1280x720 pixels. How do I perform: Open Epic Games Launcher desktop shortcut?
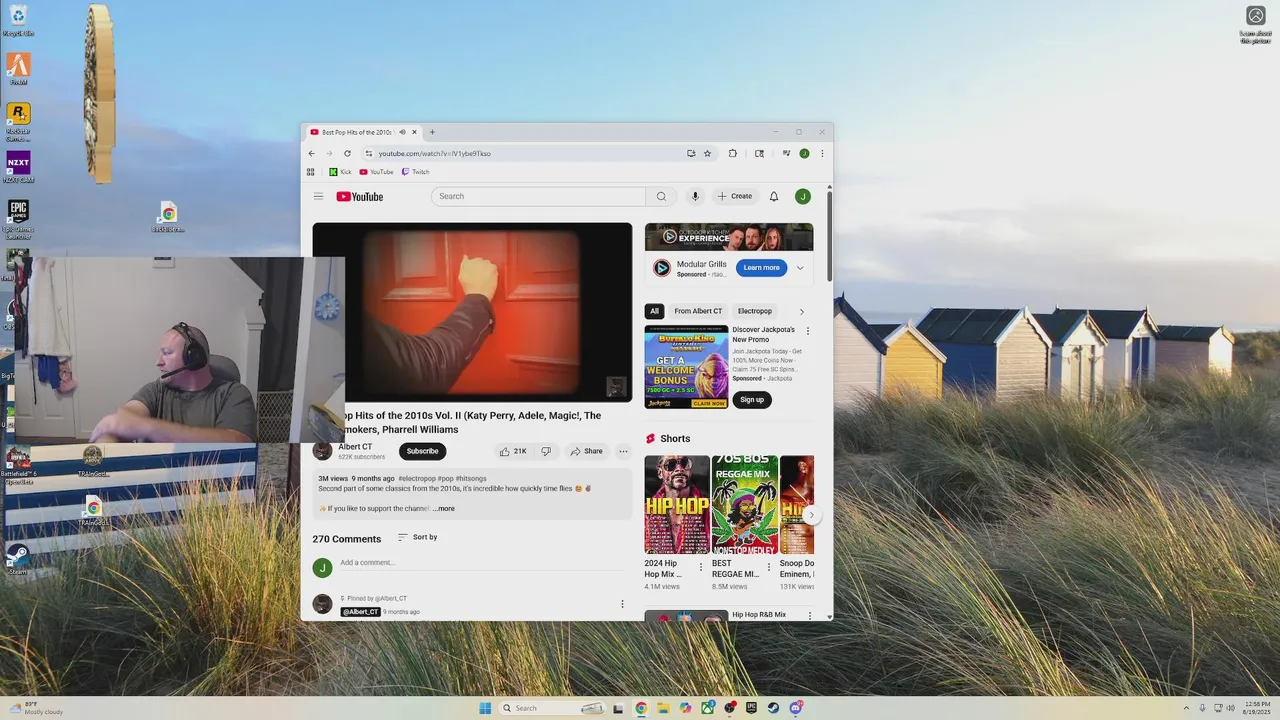pyautogui.click(x=18, y=219)
